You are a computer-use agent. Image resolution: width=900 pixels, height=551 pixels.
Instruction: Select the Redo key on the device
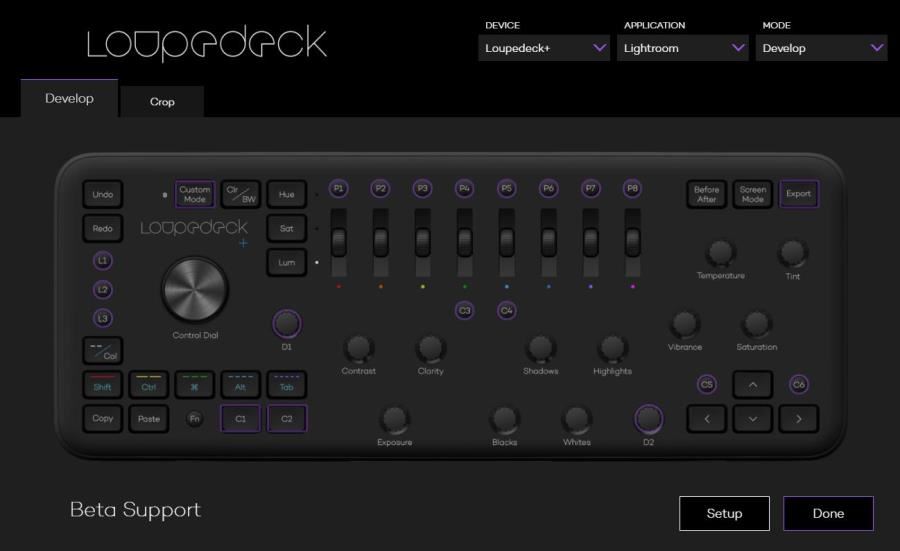point(103,228)
